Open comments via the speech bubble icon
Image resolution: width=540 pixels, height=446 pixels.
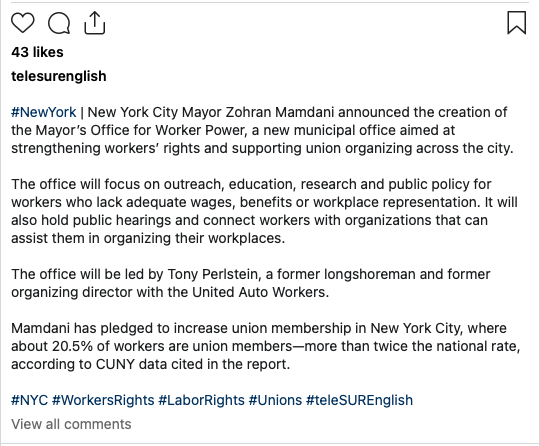pos(59,23)
